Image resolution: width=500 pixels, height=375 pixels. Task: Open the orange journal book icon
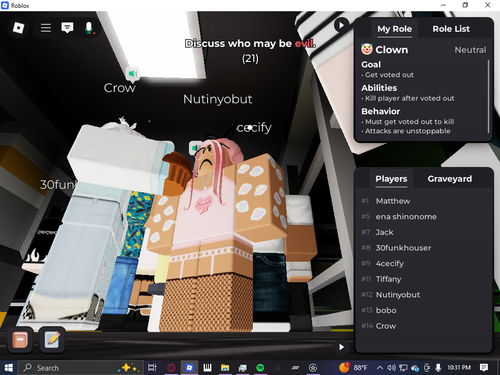click(x=20, y=340)
